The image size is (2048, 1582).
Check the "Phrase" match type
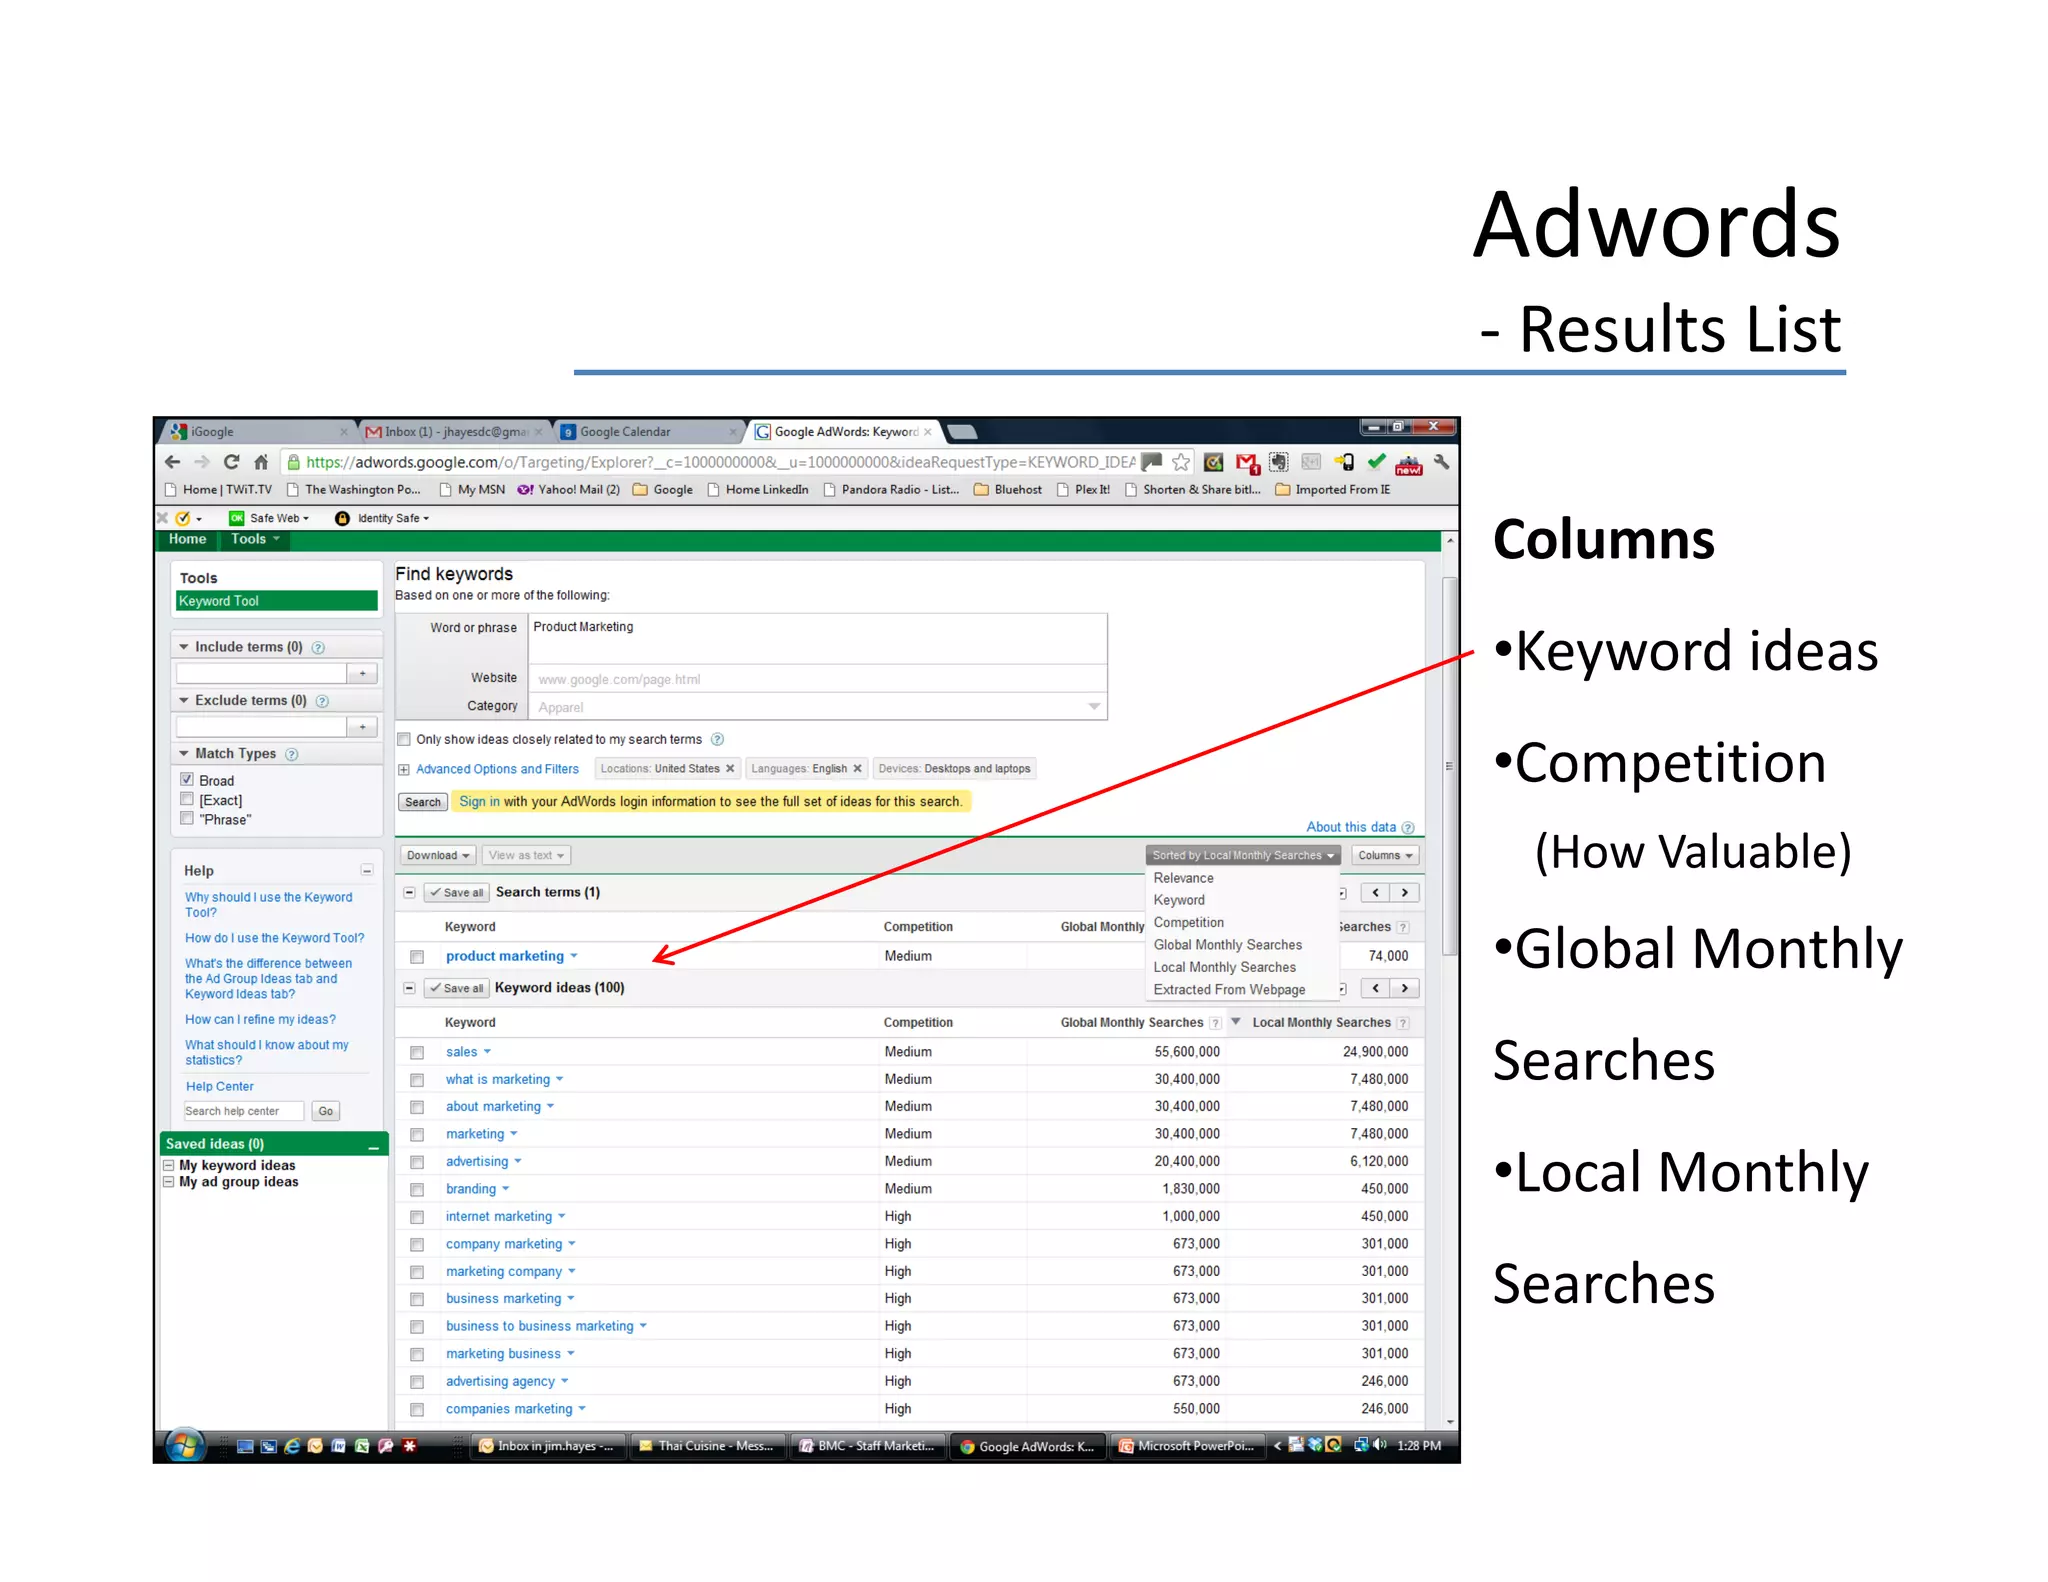click(x=187, y=819)
